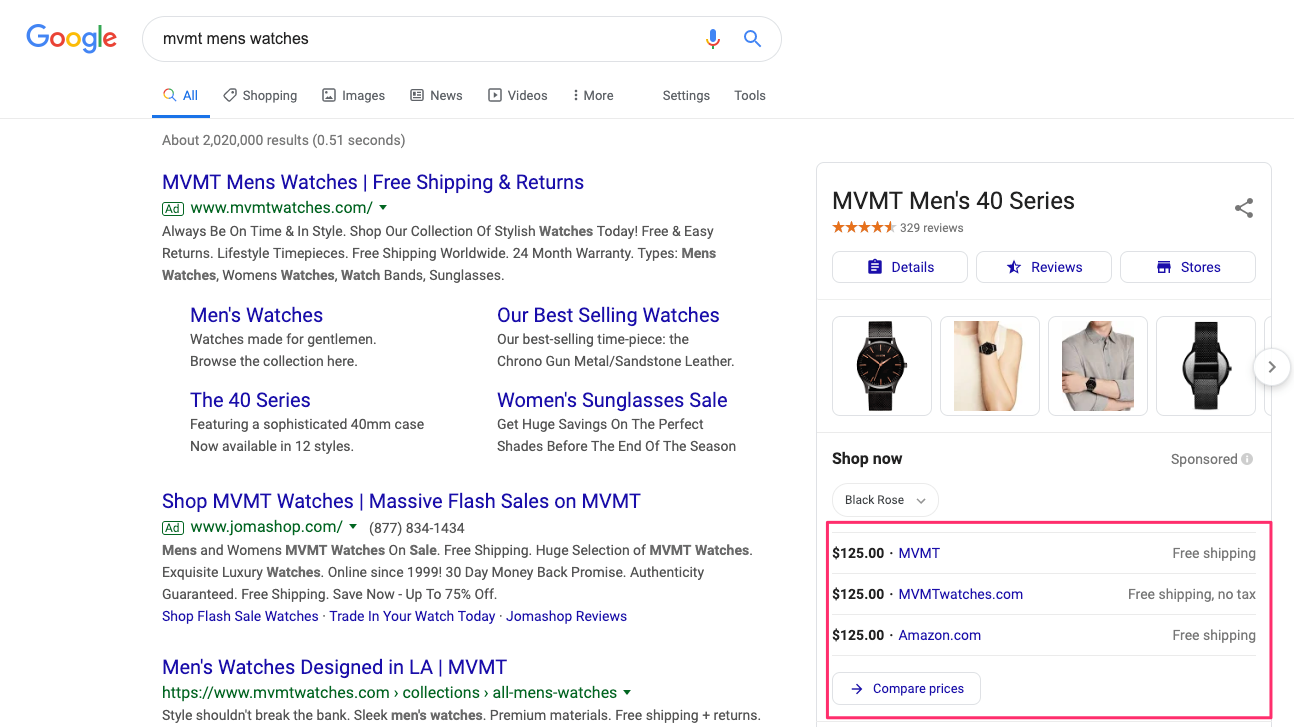The width and height of the screenshot is (1294, 727).
Task: Open the More search options menu
Action: click(x=593, y=96)
